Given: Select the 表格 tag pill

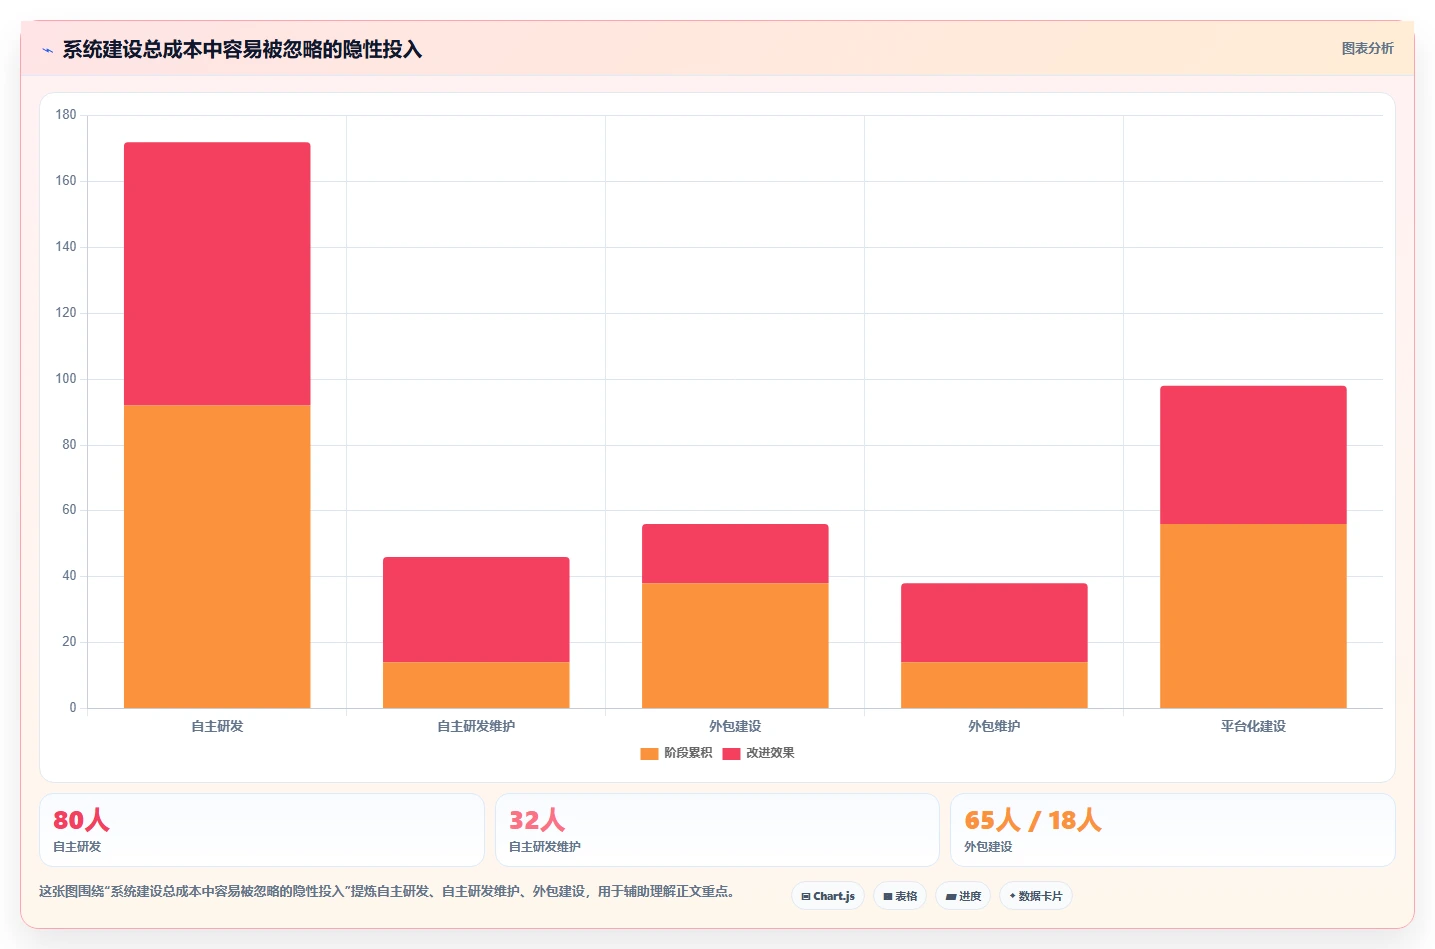Looking at the screenshot, I should click(x=900, y=896).
